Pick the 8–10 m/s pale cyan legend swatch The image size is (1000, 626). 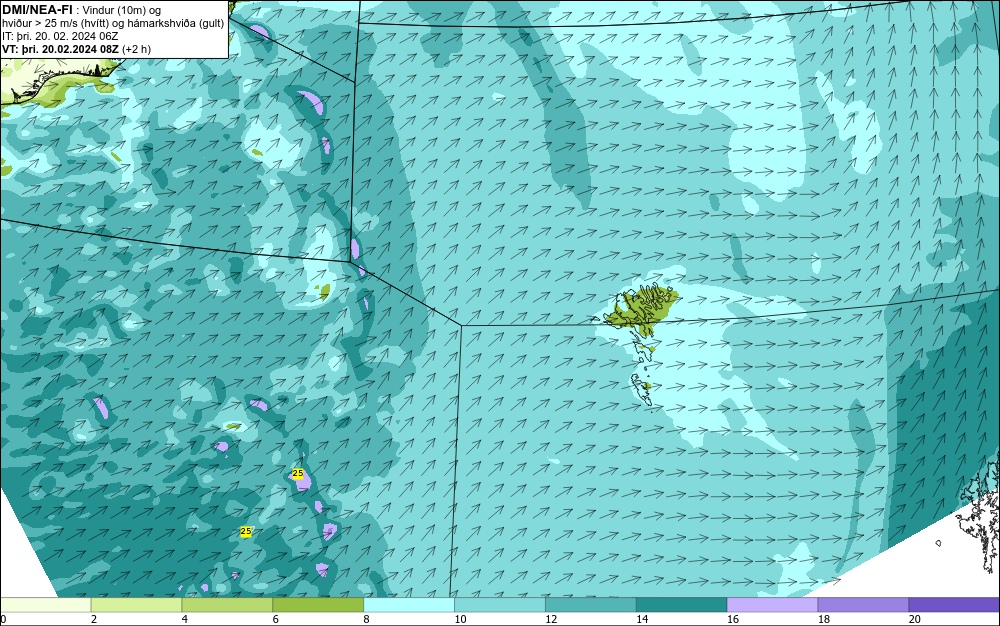(x=409, y=604)
